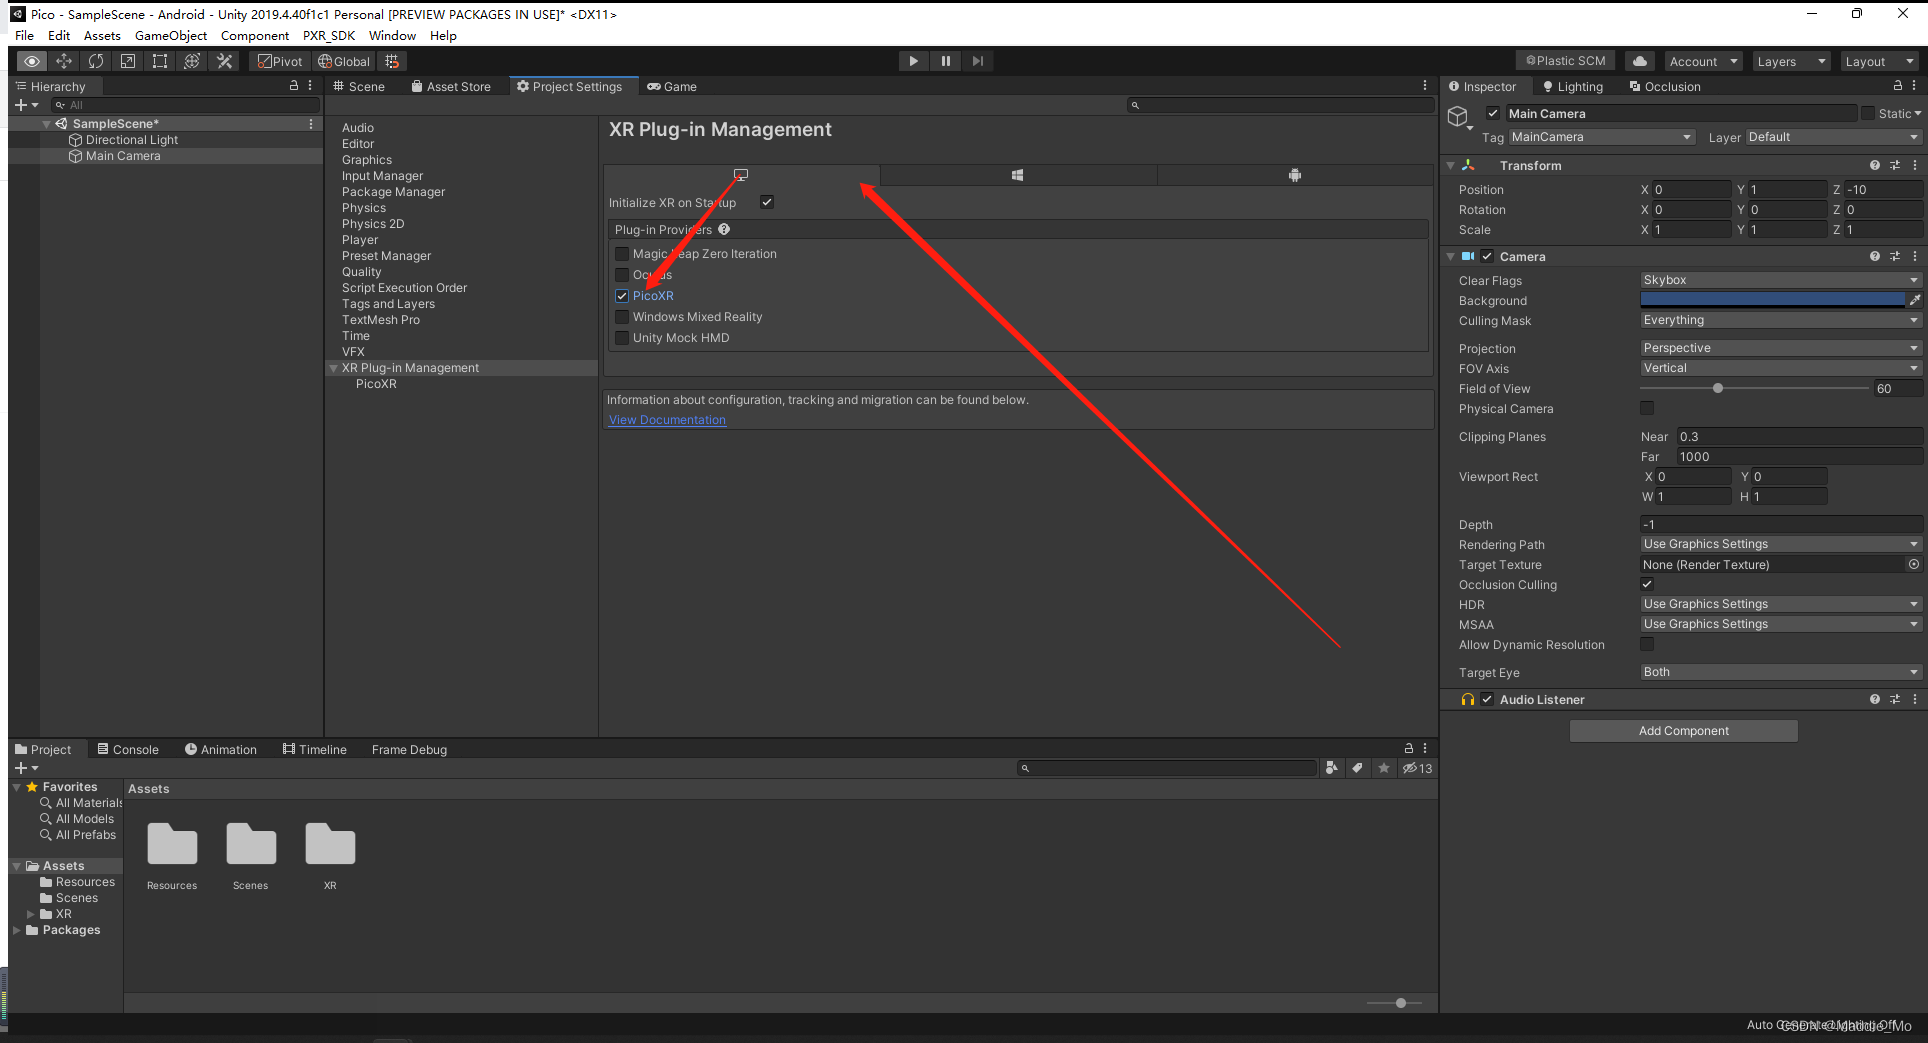Open Audio Listener component menu
The image size is (1928, 1043).
point(1915,699)
